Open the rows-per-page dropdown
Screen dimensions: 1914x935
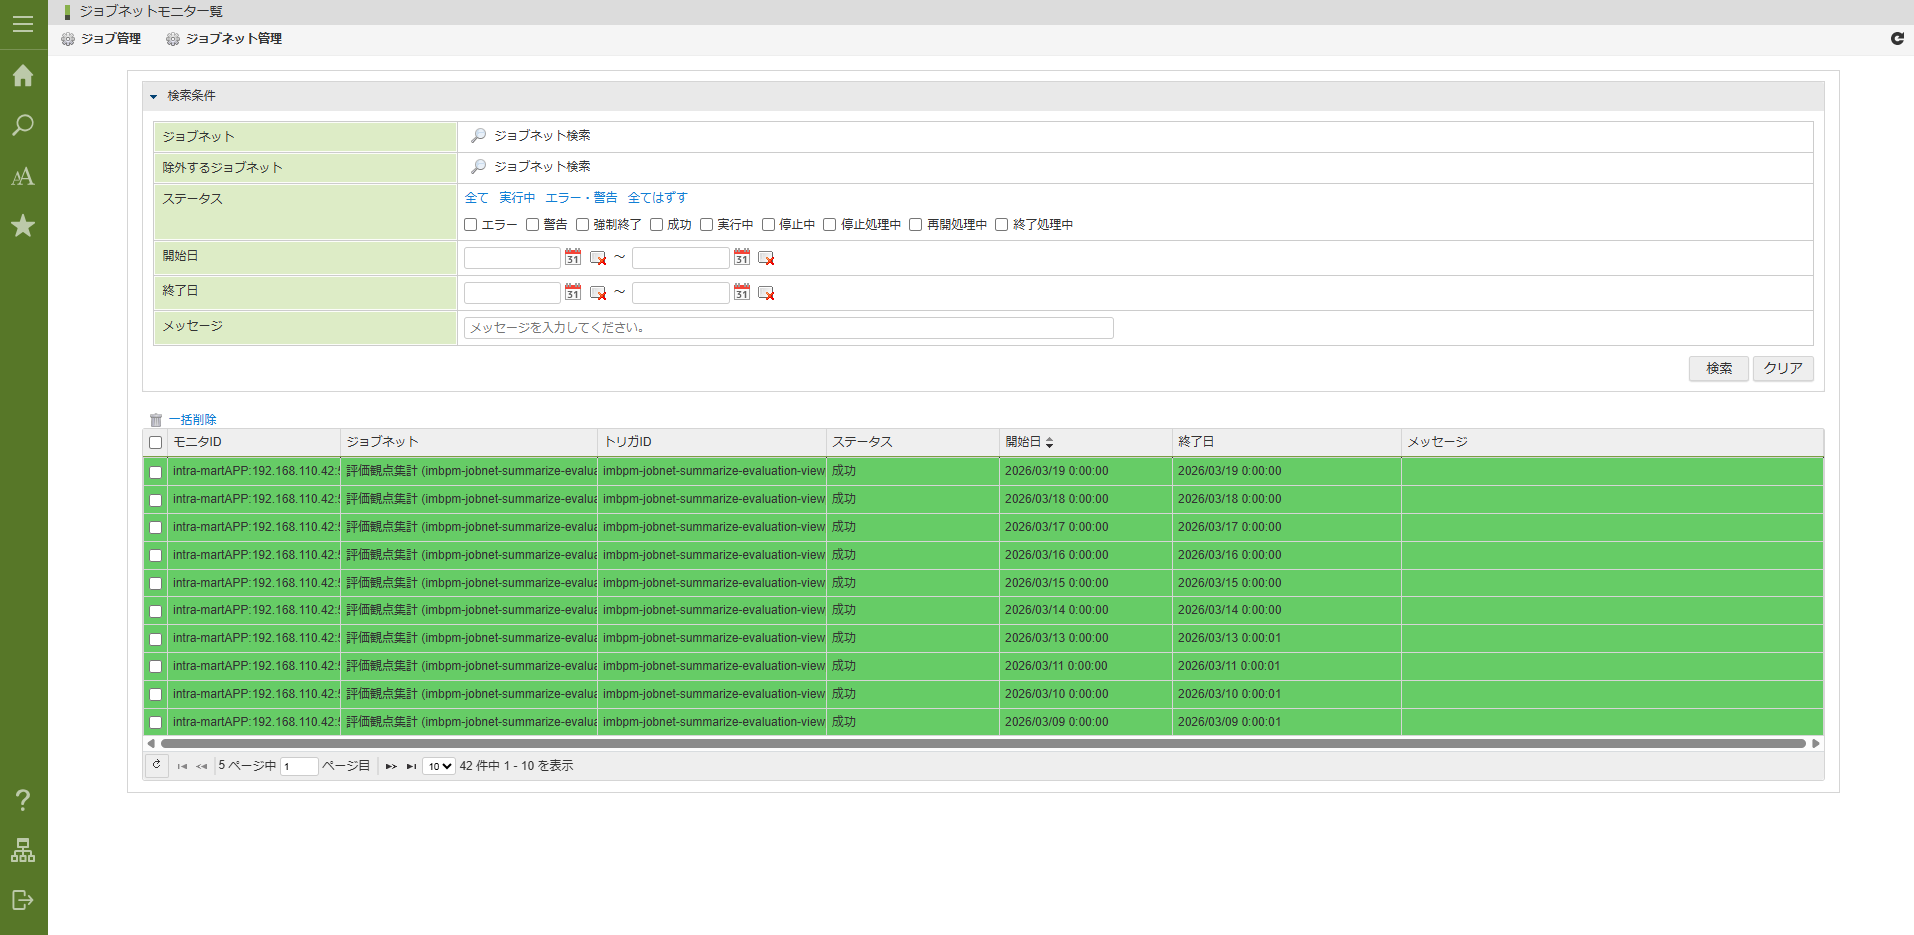[438, 767]
